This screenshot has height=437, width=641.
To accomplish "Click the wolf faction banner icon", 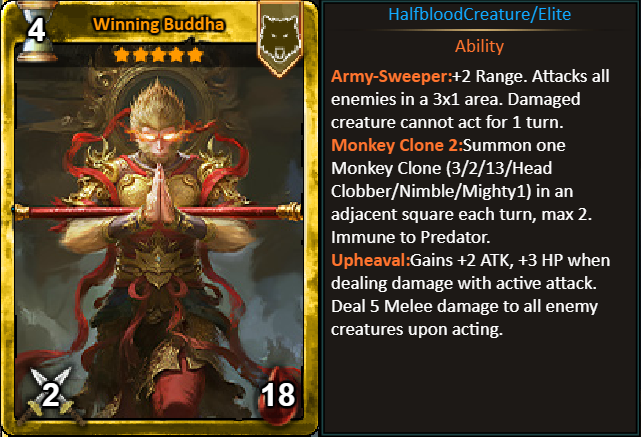I will (280, 39).
